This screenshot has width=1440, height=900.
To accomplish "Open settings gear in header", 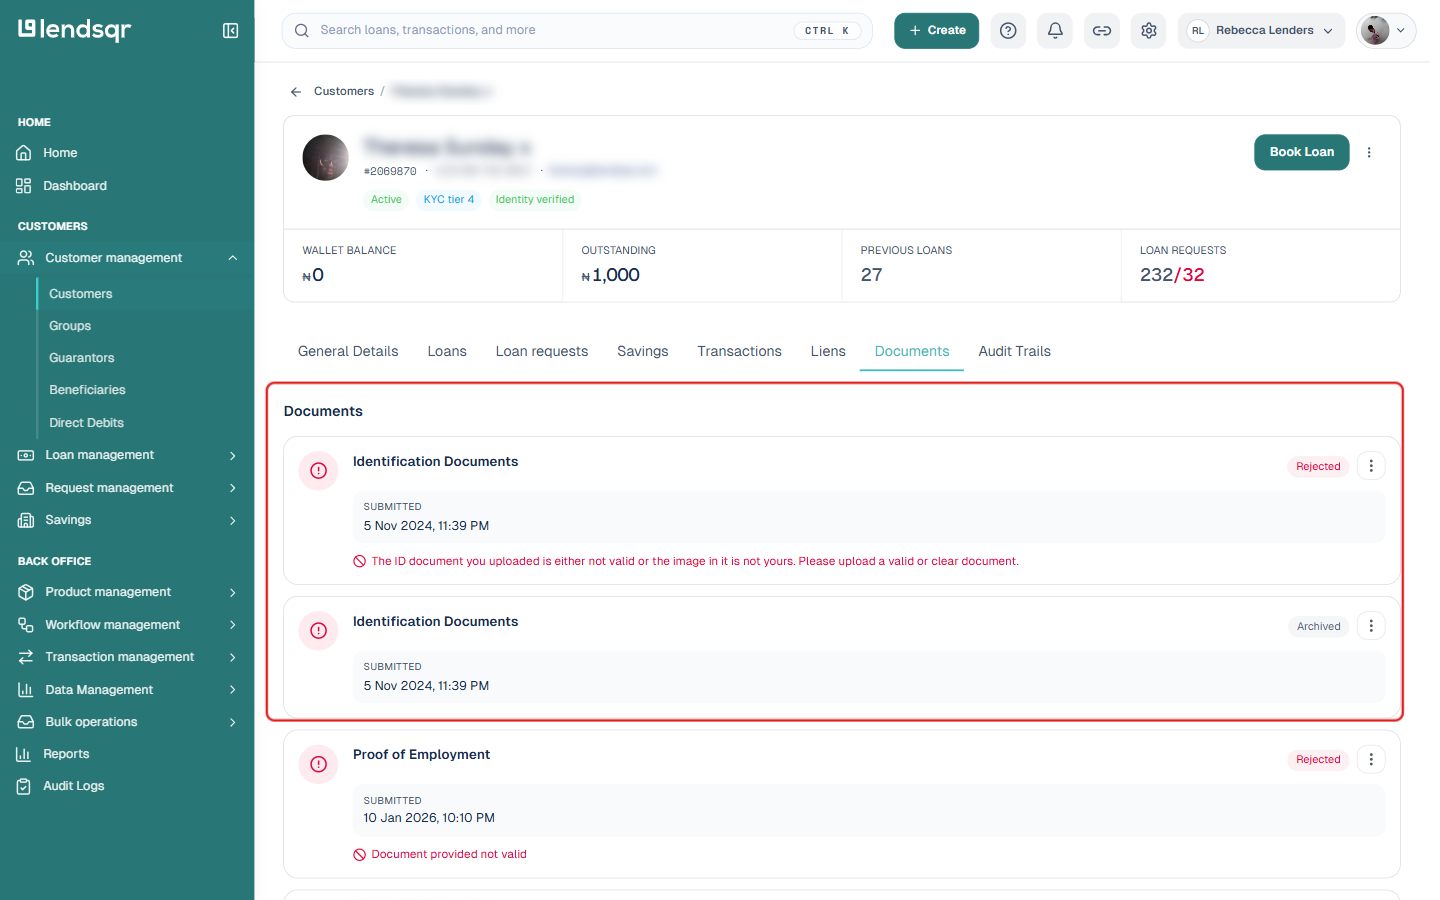I will coord(1149,31).
